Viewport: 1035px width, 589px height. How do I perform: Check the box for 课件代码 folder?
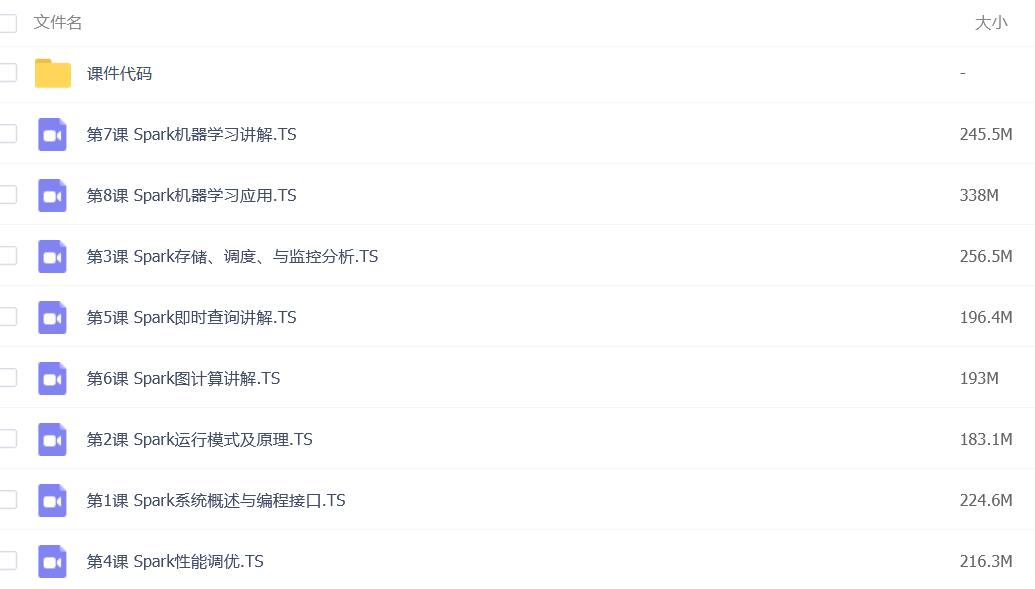(8, 73)
